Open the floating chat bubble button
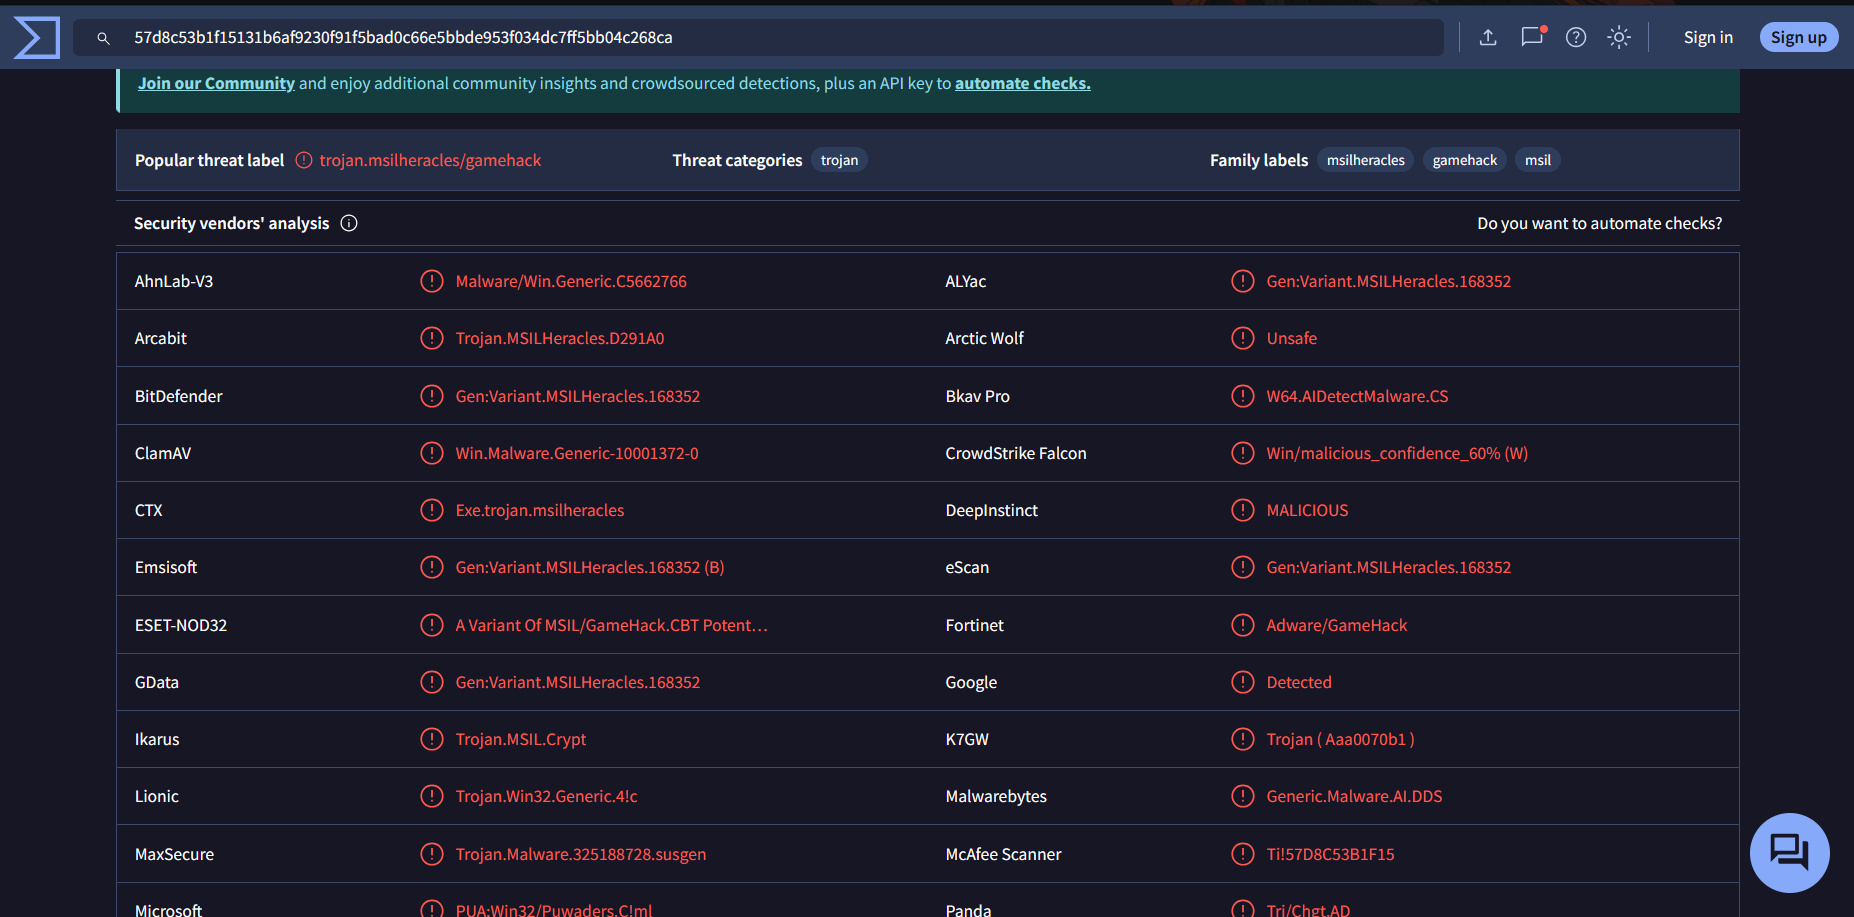The image size is (1854, 917). pyautogui.click(x=1789, y=852)
